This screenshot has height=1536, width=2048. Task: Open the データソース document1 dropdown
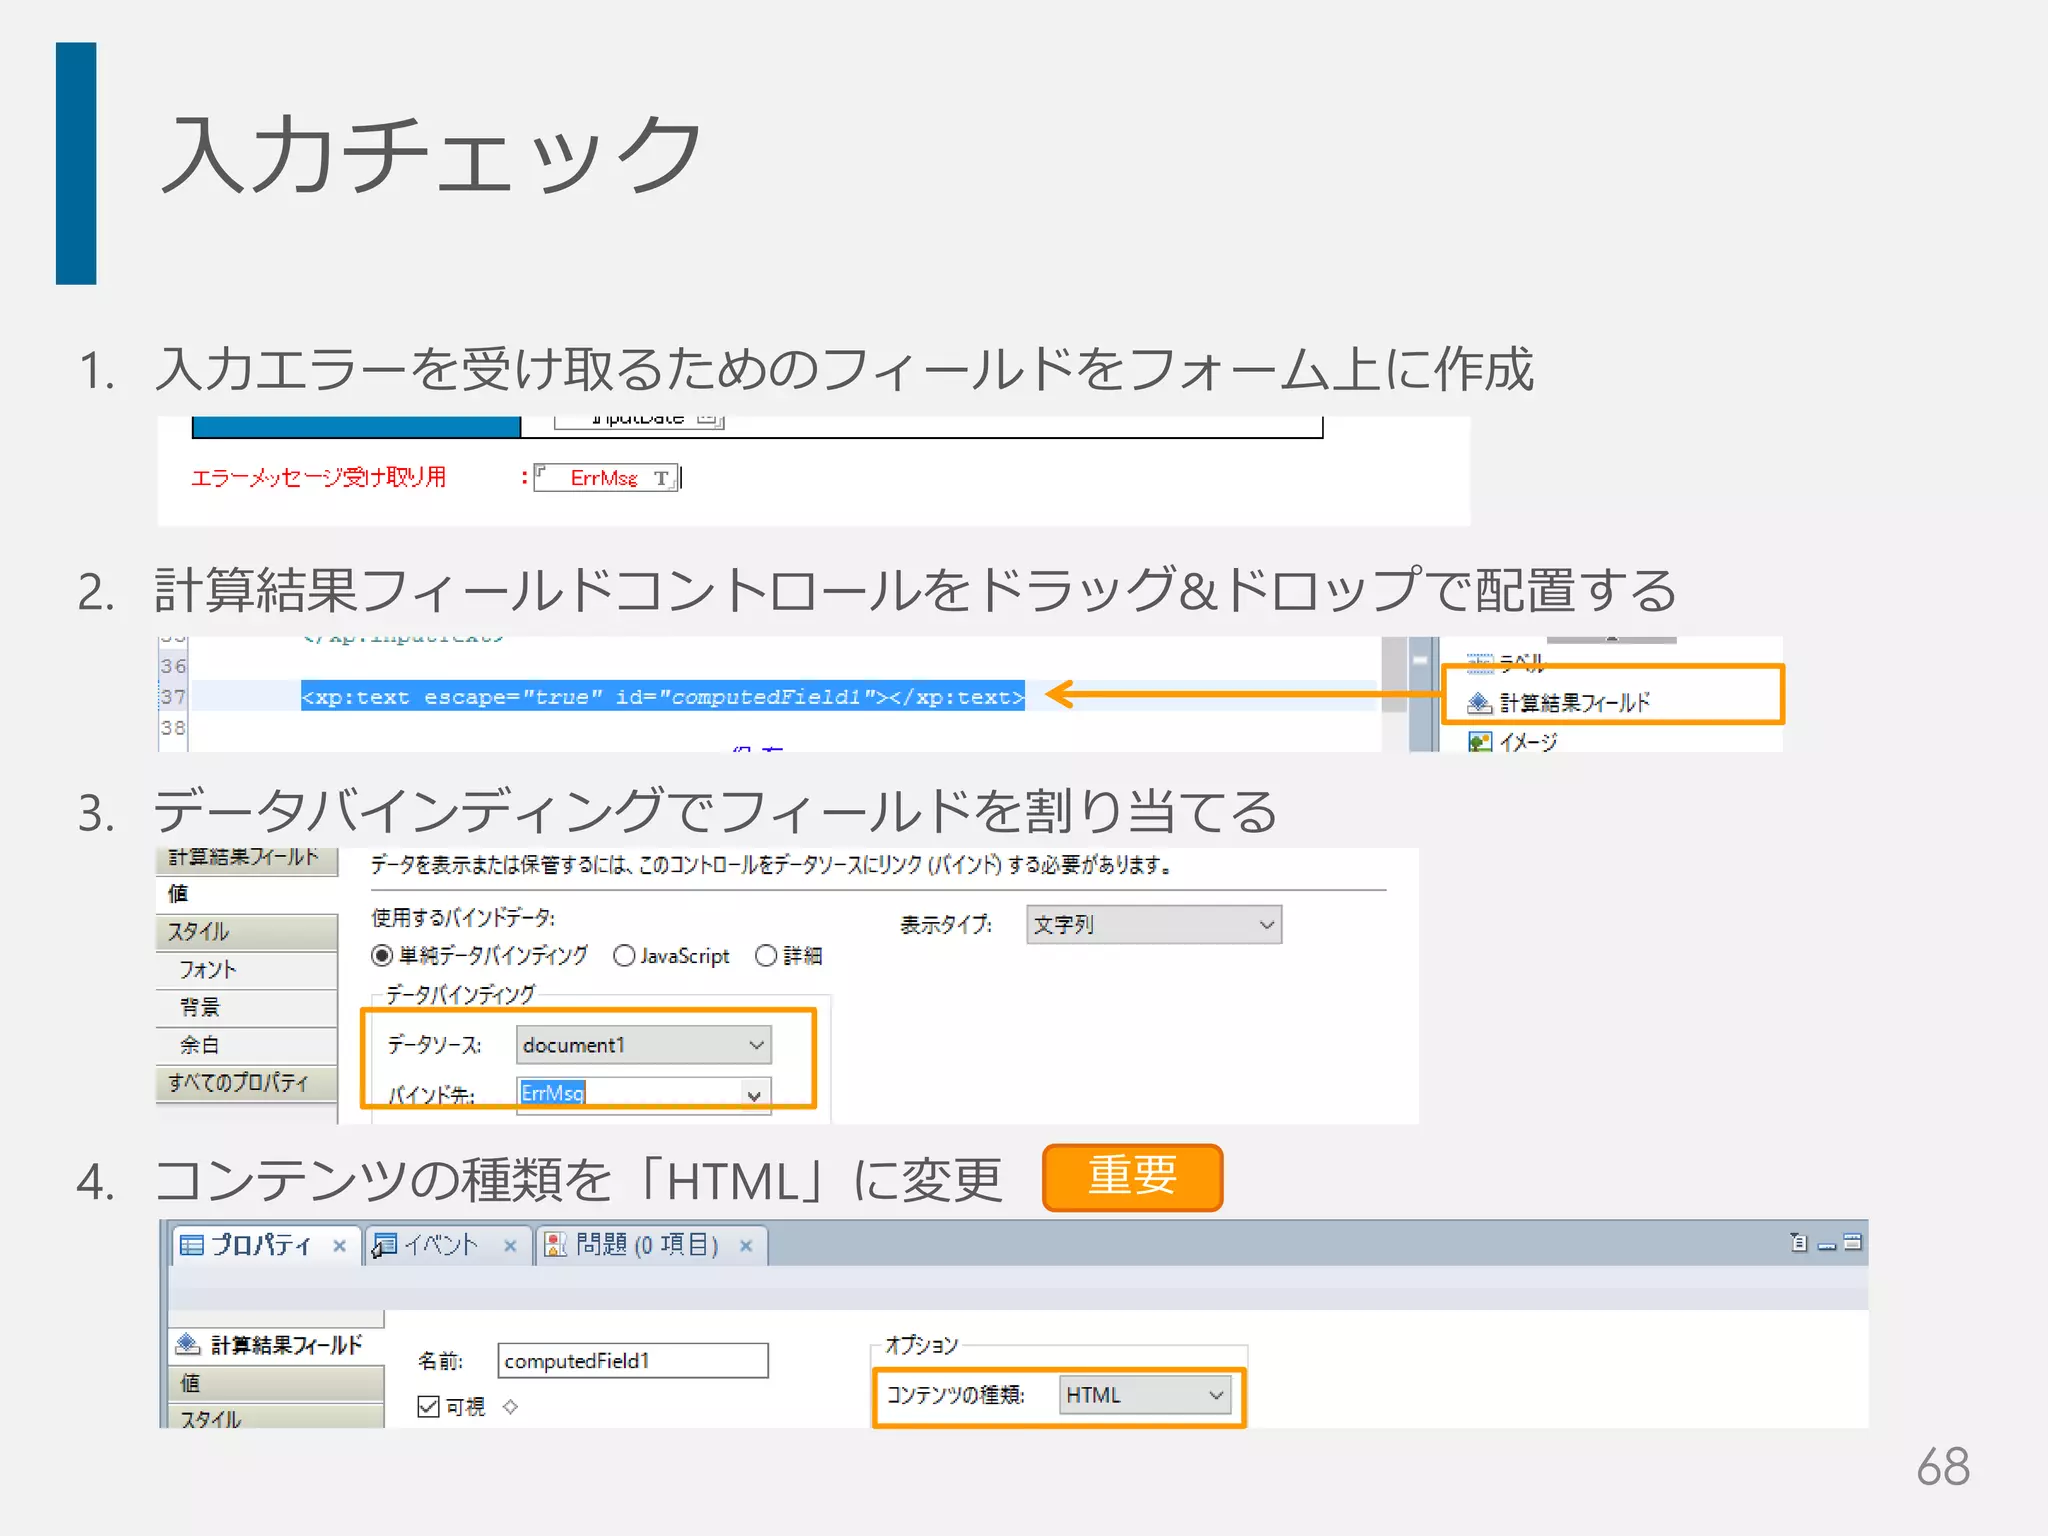[644, 1045]
